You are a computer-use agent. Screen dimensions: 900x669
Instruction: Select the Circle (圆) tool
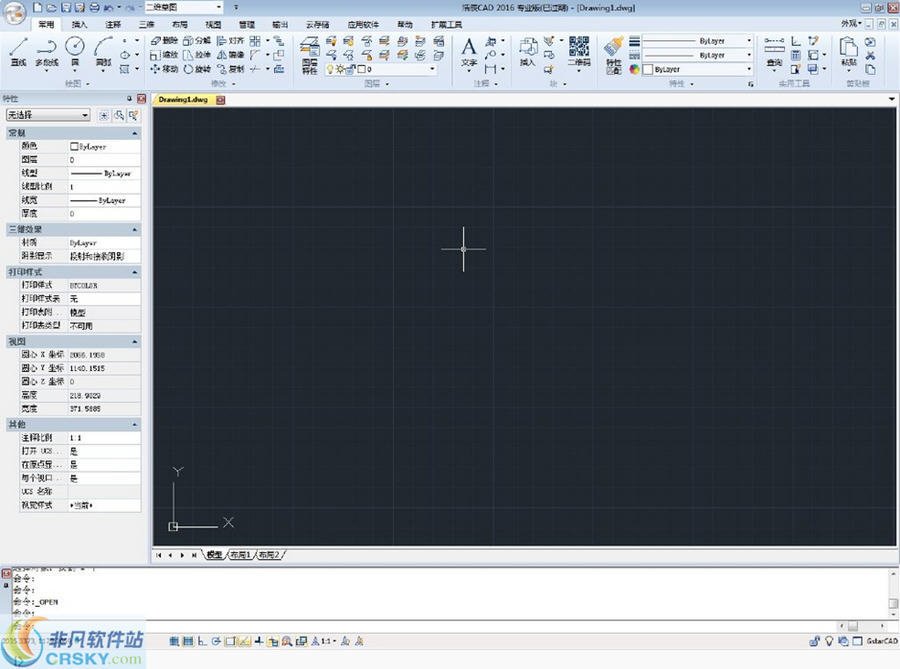click(75, 52)
